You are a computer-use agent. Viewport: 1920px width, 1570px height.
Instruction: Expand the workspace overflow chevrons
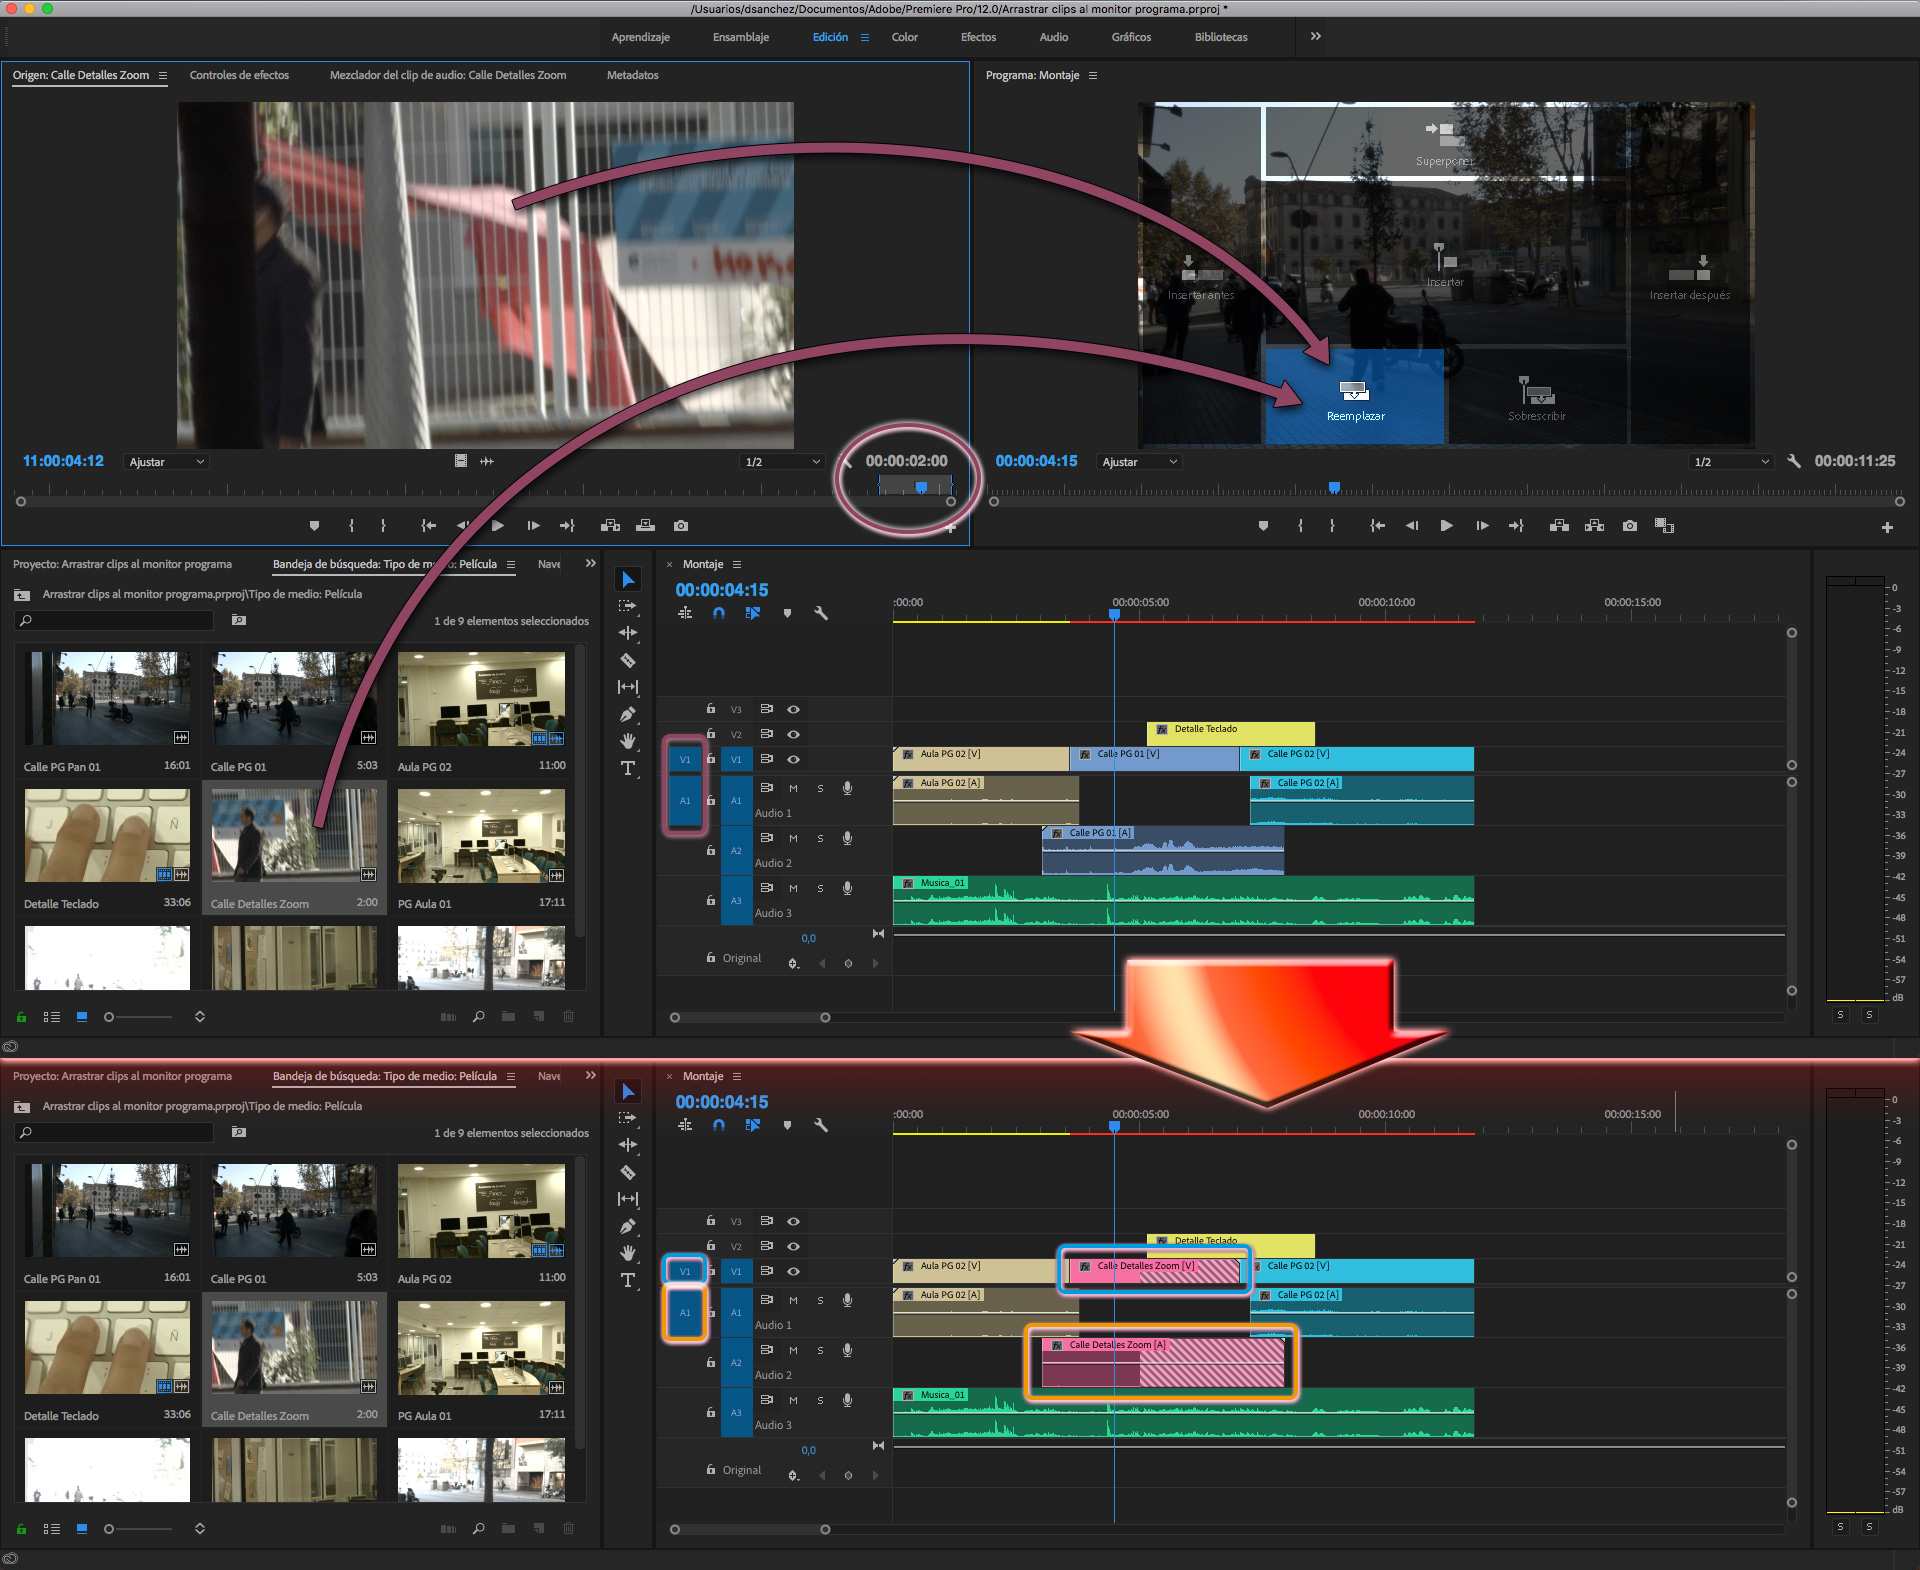(x=1315, y=36)
